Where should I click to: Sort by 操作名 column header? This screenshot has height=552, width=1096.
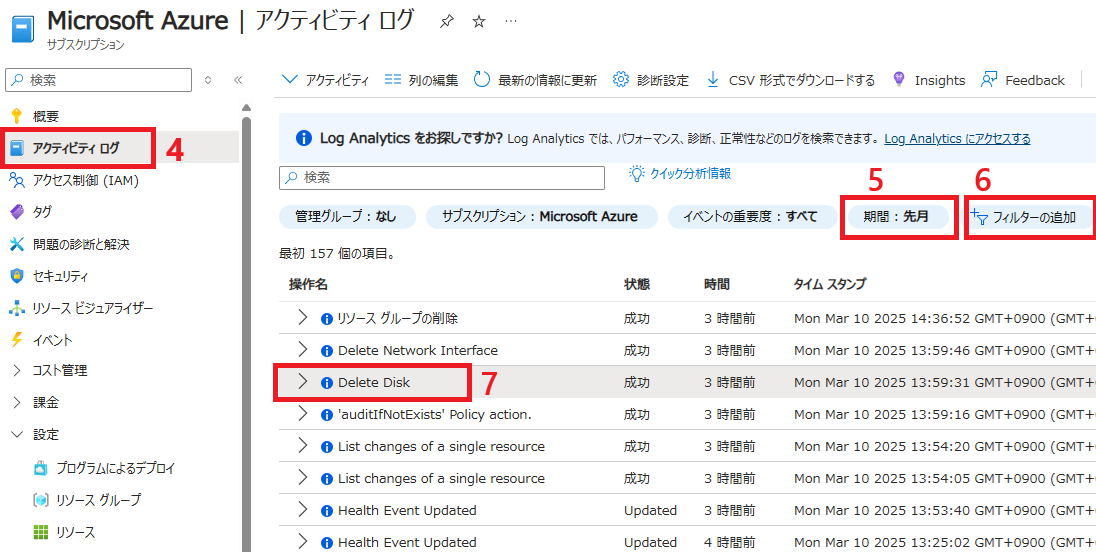coord(308,284)
